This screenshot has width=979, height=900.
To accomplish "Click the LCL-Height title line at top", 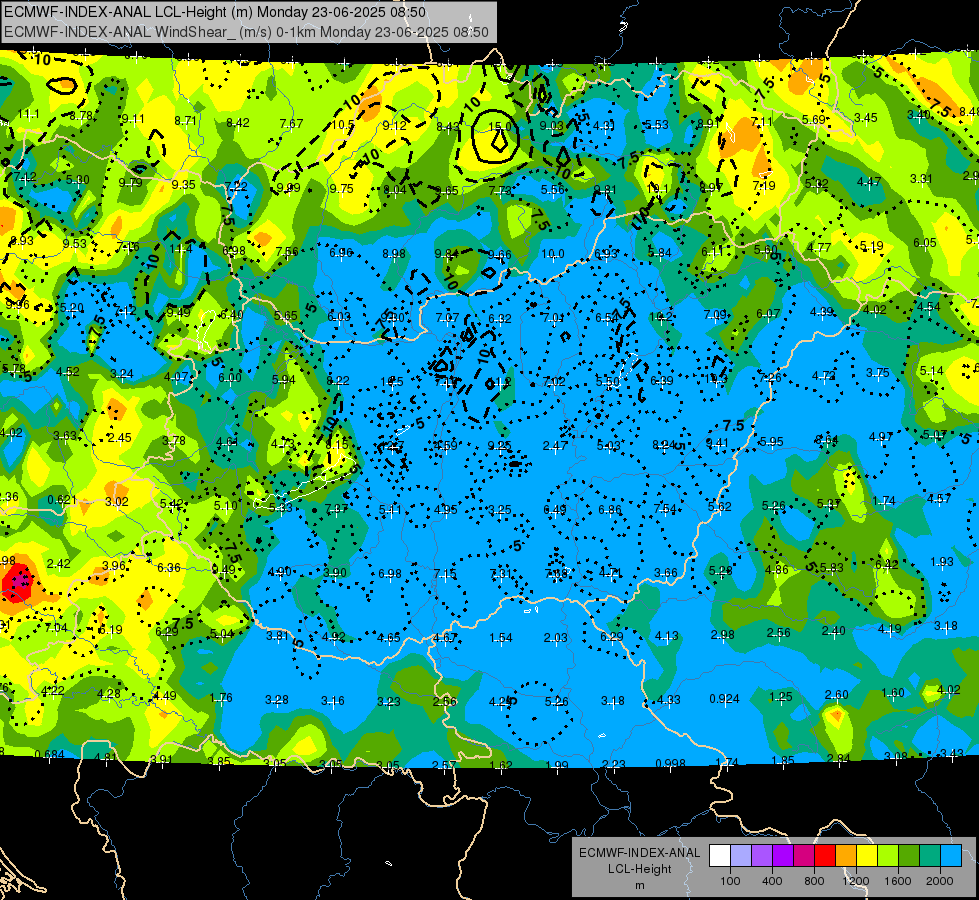I will [215, 12].
